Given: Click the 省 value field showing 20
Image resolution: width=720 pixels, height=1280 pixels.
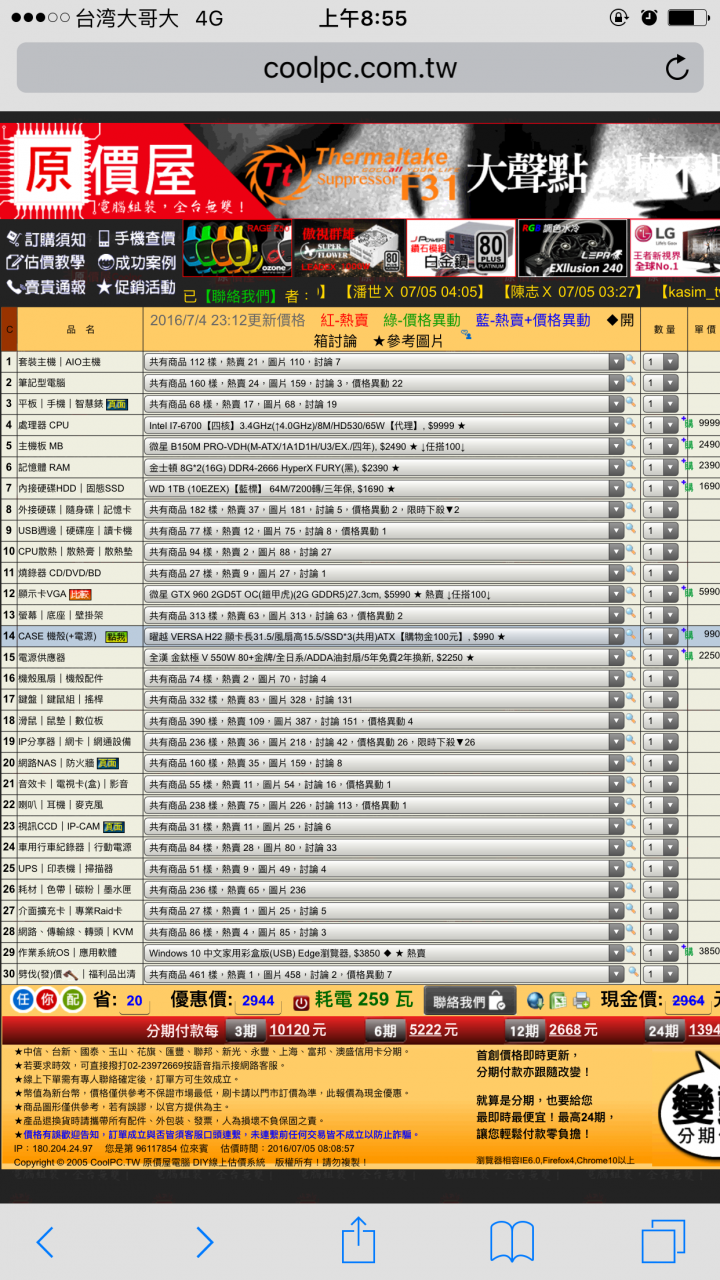Looking at the screenshot, I should pos(135,1001).
